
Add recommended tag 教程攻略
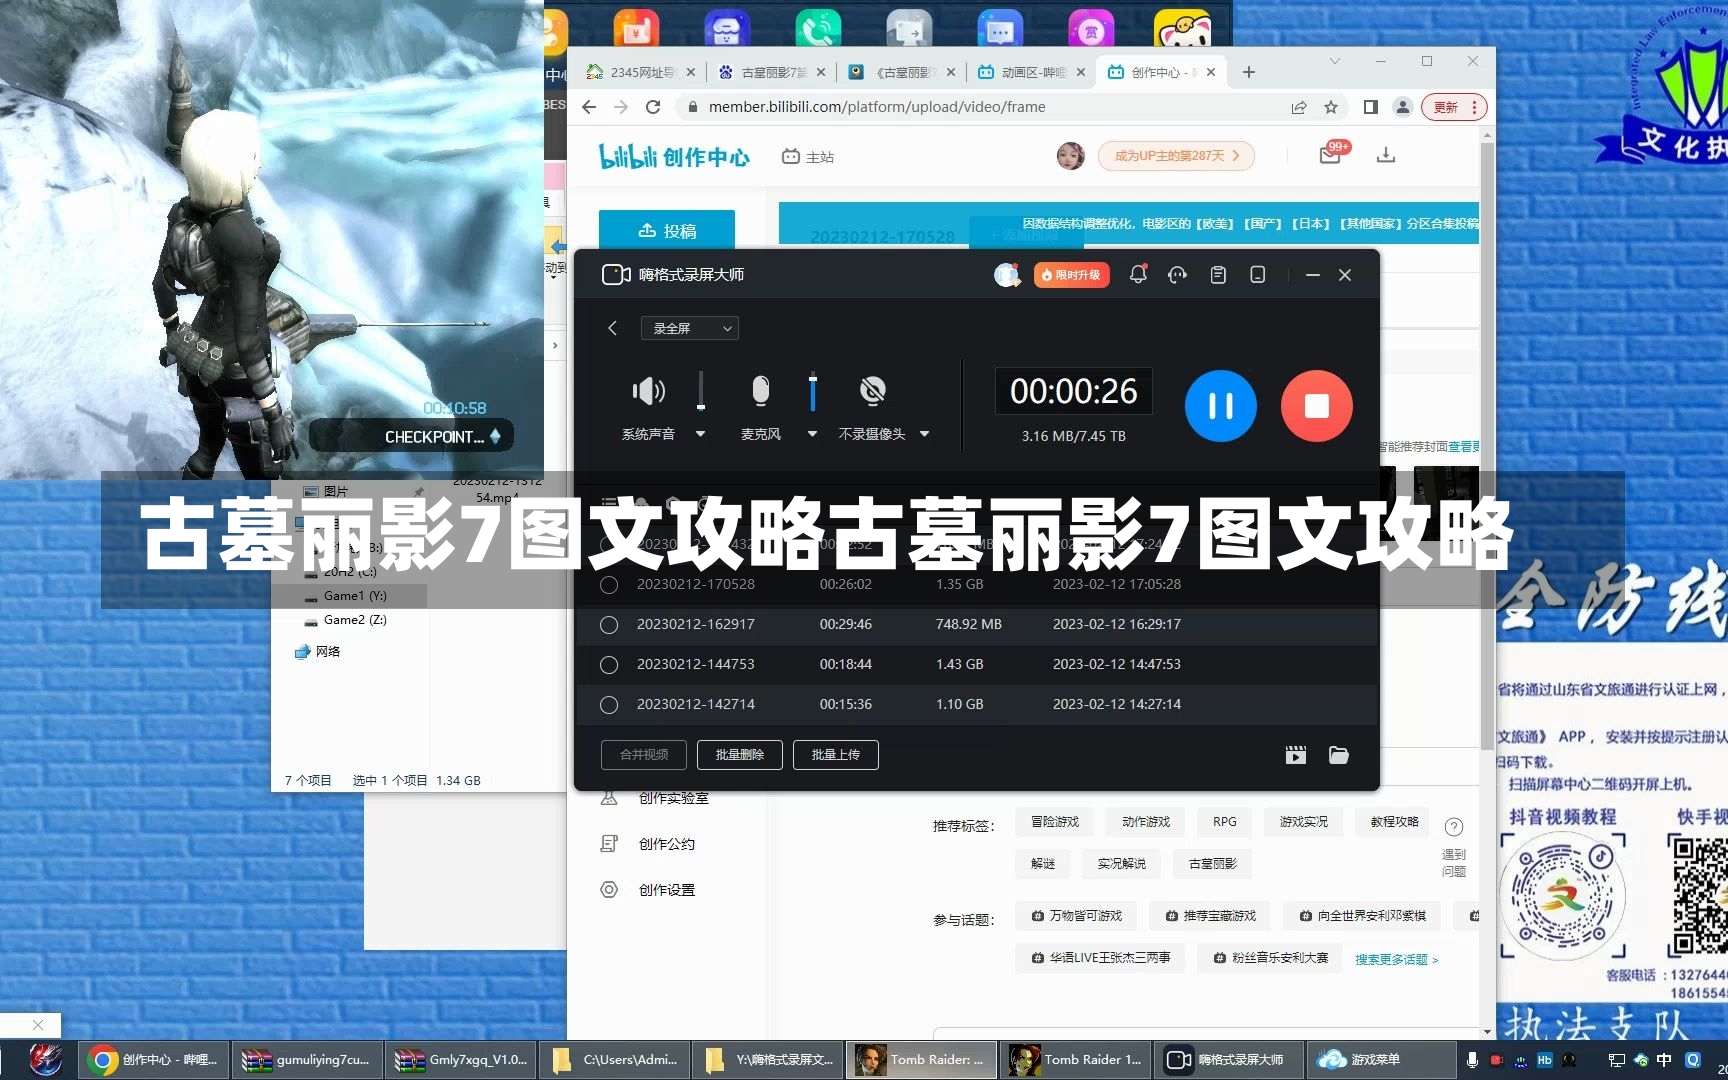pyautogui.click(x=1394, y=822)
